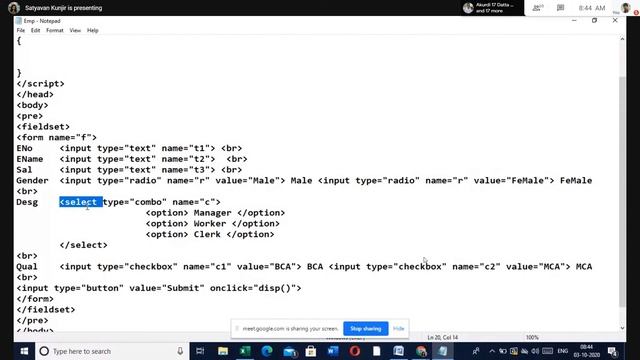640x360 pixels.
Task: Click the Gender label text
Action: click(x=32, y=180)
